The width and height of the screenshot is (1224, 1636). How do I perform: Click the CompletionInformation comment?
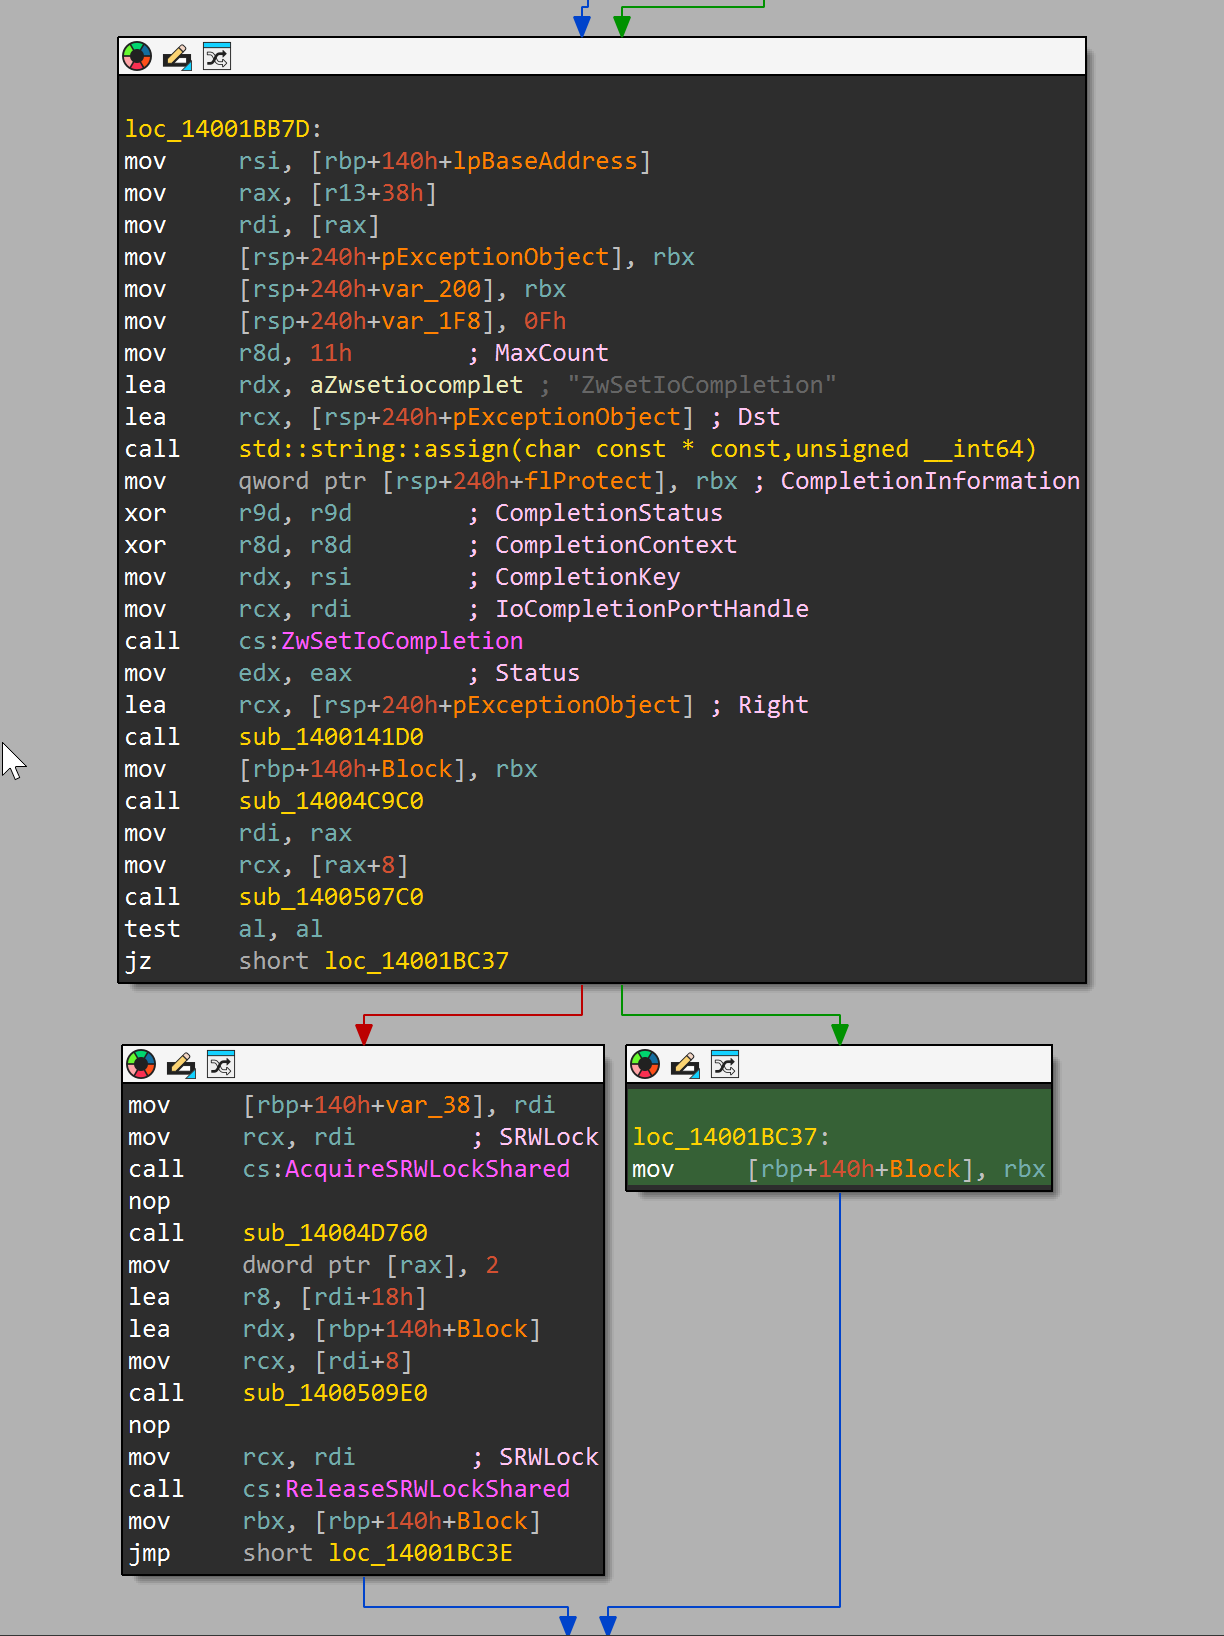[x=930, y=481]
